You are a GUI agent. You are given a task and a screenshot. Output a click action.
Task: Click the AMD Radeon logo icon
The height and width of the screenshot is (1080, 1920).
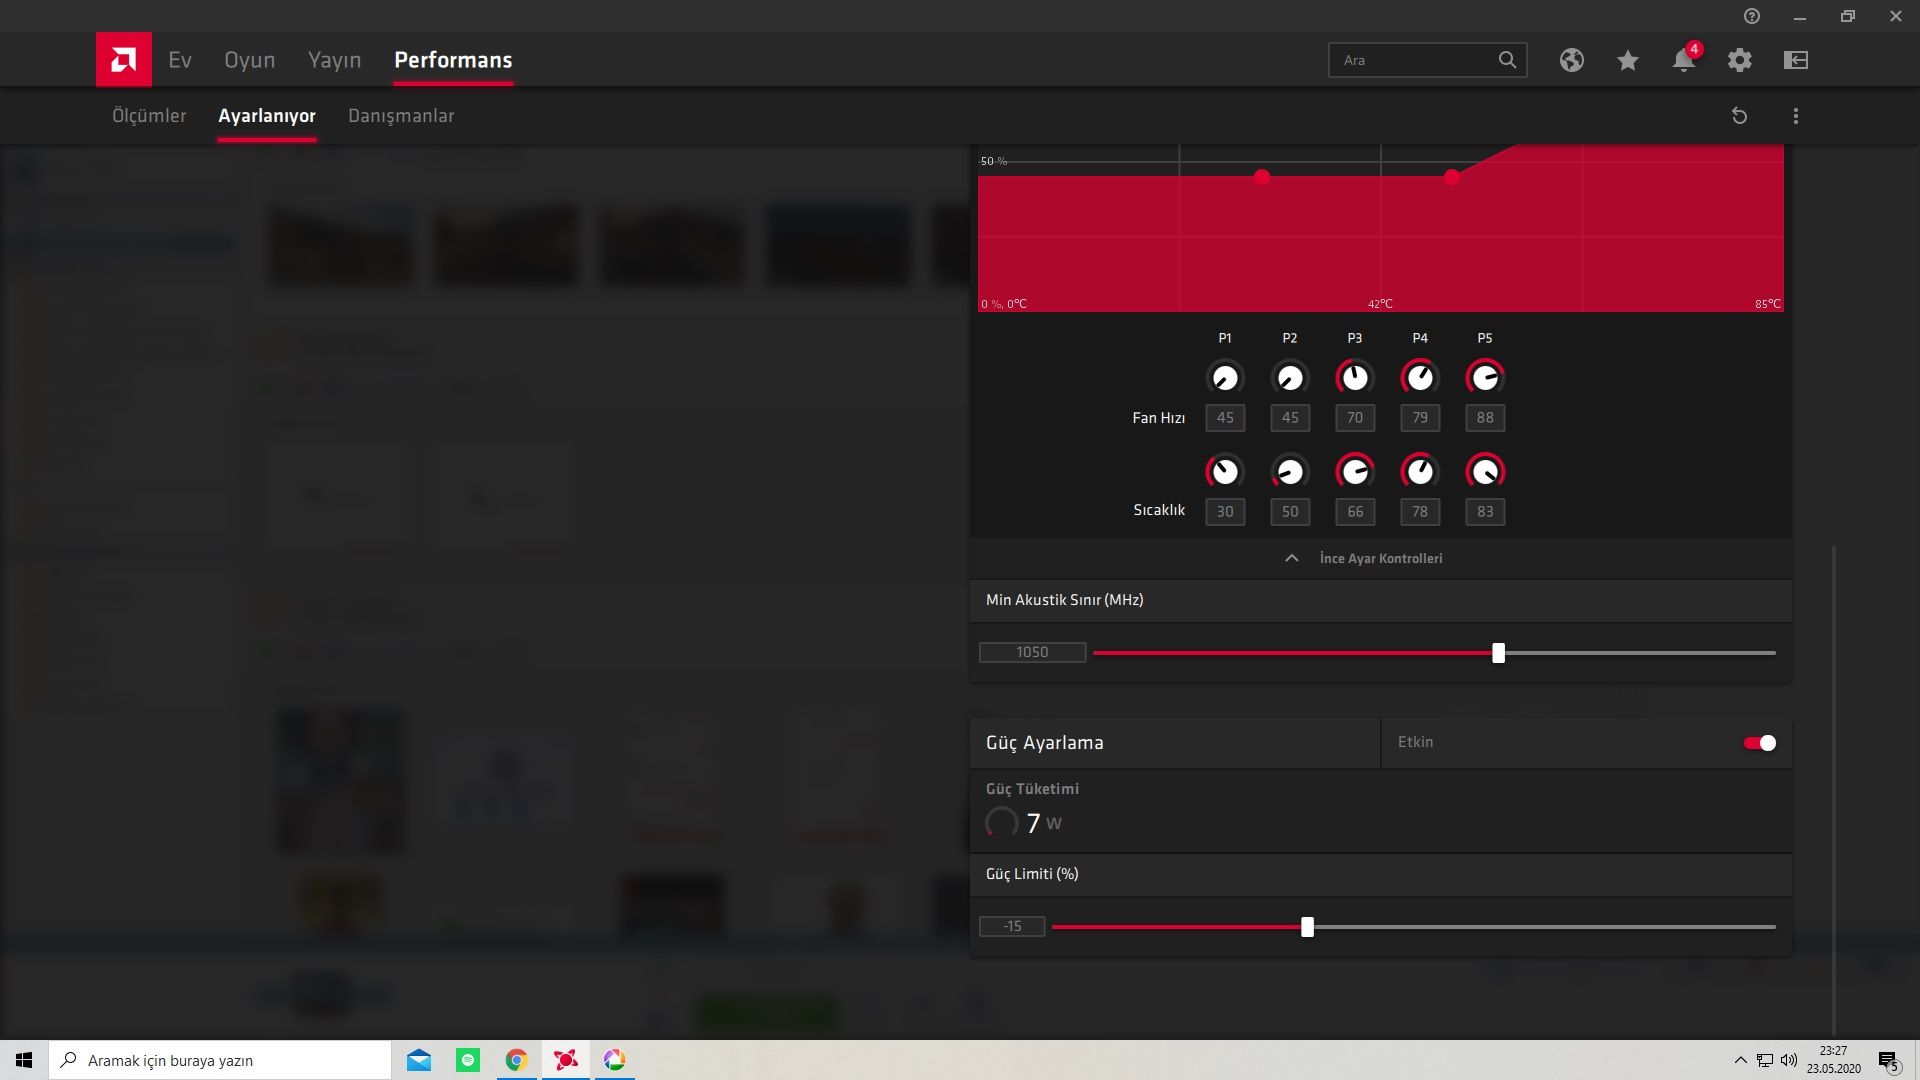tap(124, 60)
